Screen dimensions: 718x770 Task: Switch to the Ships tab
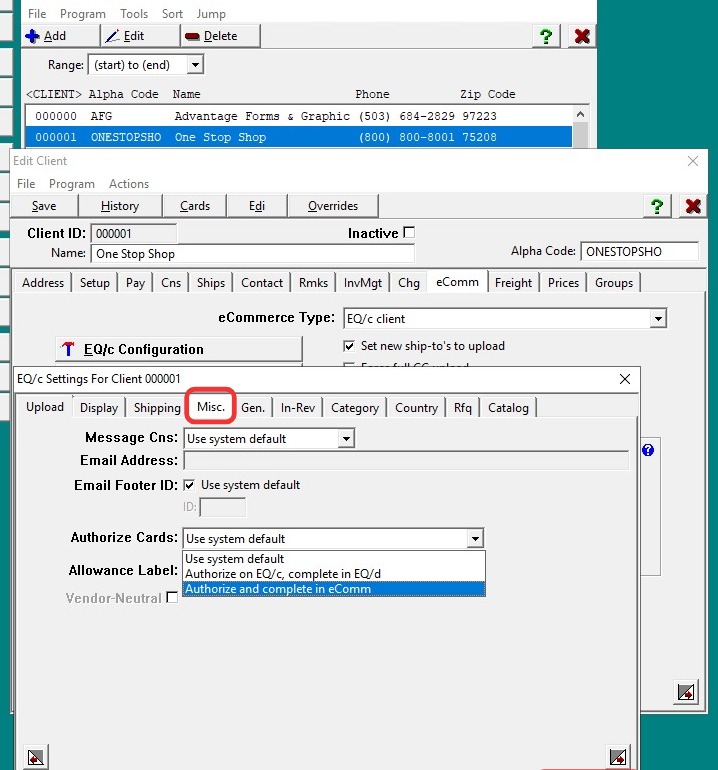tap(211, 283)
